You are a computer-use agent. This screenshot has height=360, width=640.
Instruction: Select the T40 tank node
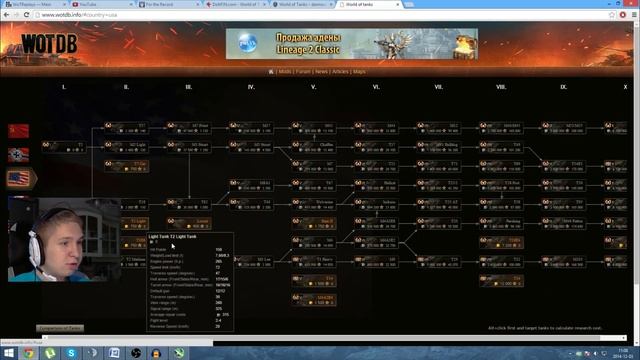251,204
